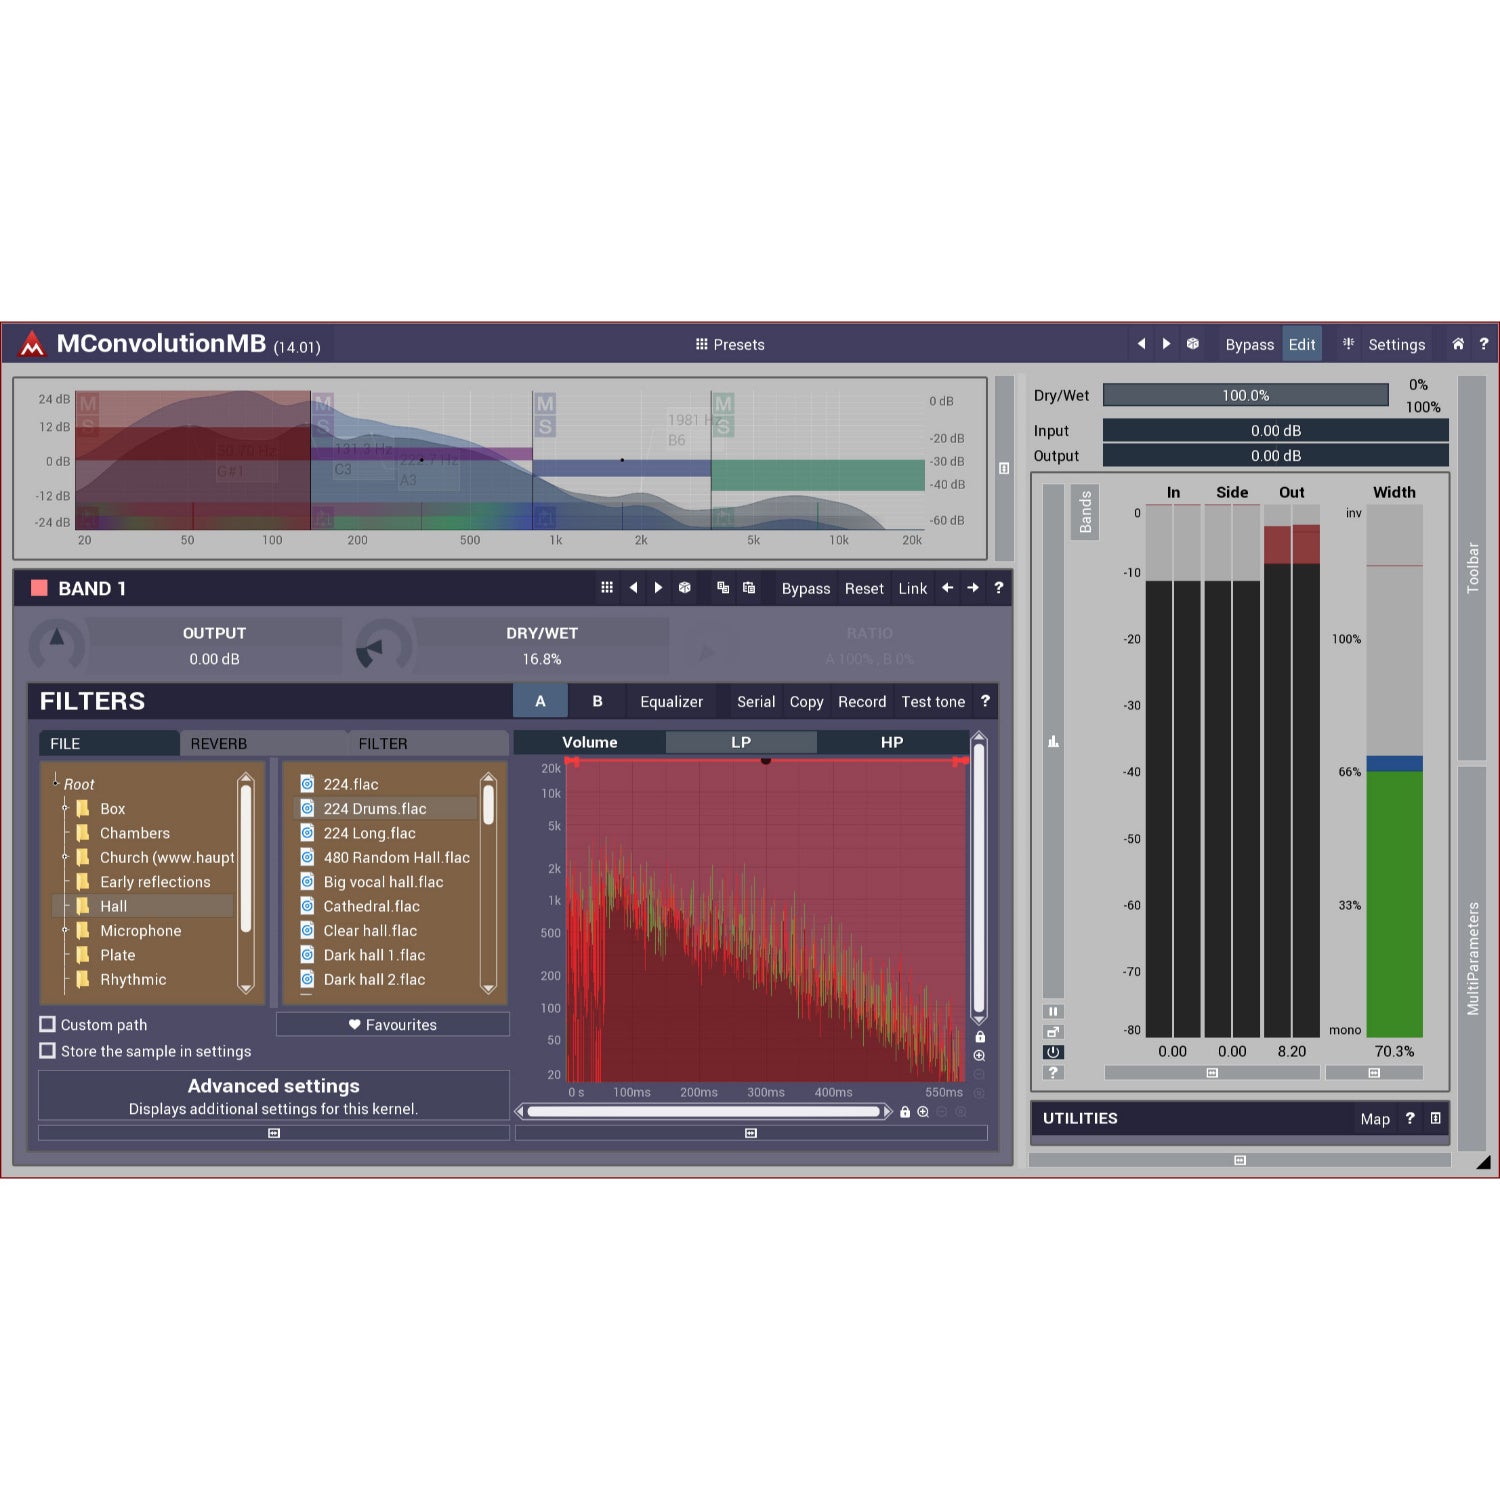Screen dimensions: 1500x1500
Task: Enable Store the sample in settings
Action: 47,1051
